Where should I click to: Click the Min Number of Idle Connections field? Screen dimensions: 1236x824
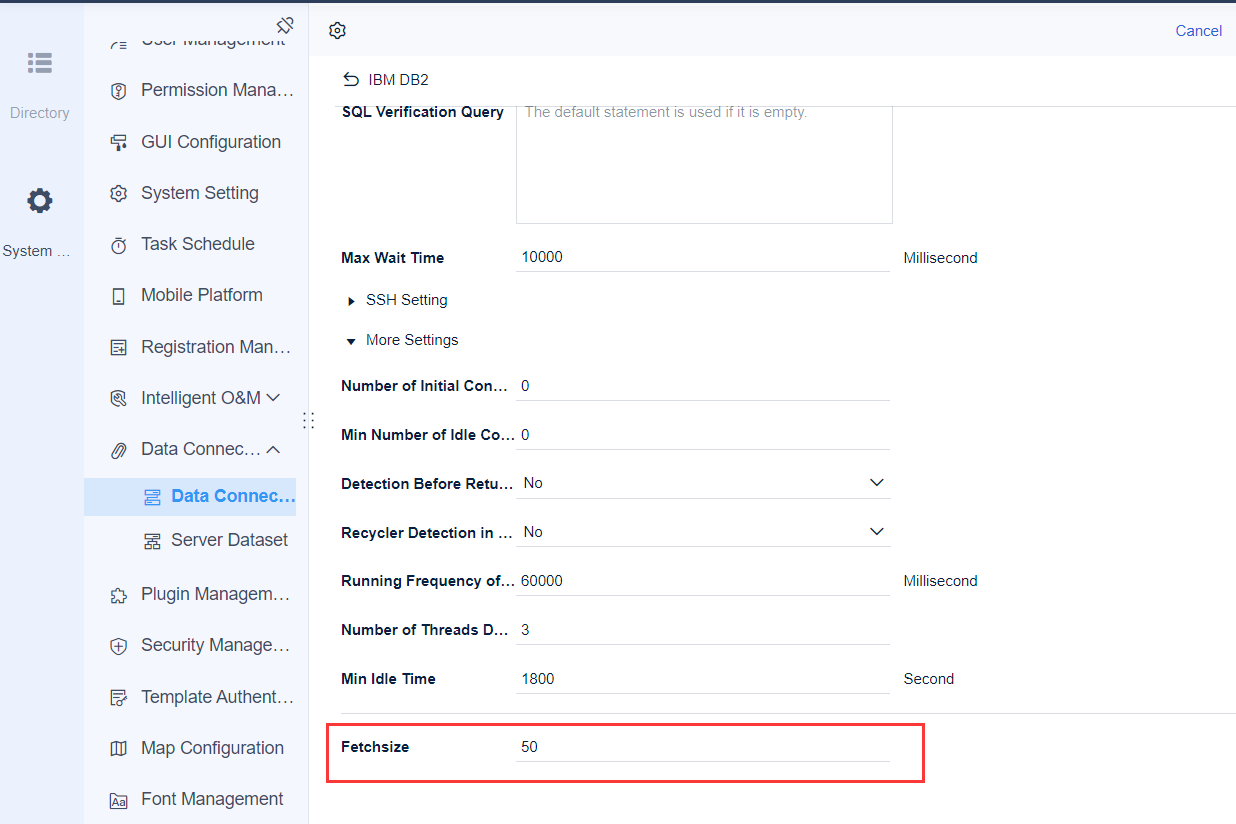(703, 435)
